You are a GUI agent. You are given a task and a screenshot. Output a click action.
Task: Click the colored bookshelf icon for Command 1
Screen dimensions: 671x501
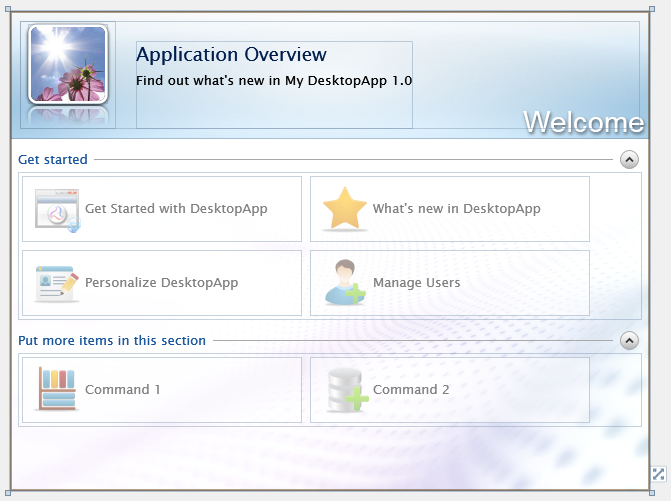pyautogui.click(x=57, y=389)
